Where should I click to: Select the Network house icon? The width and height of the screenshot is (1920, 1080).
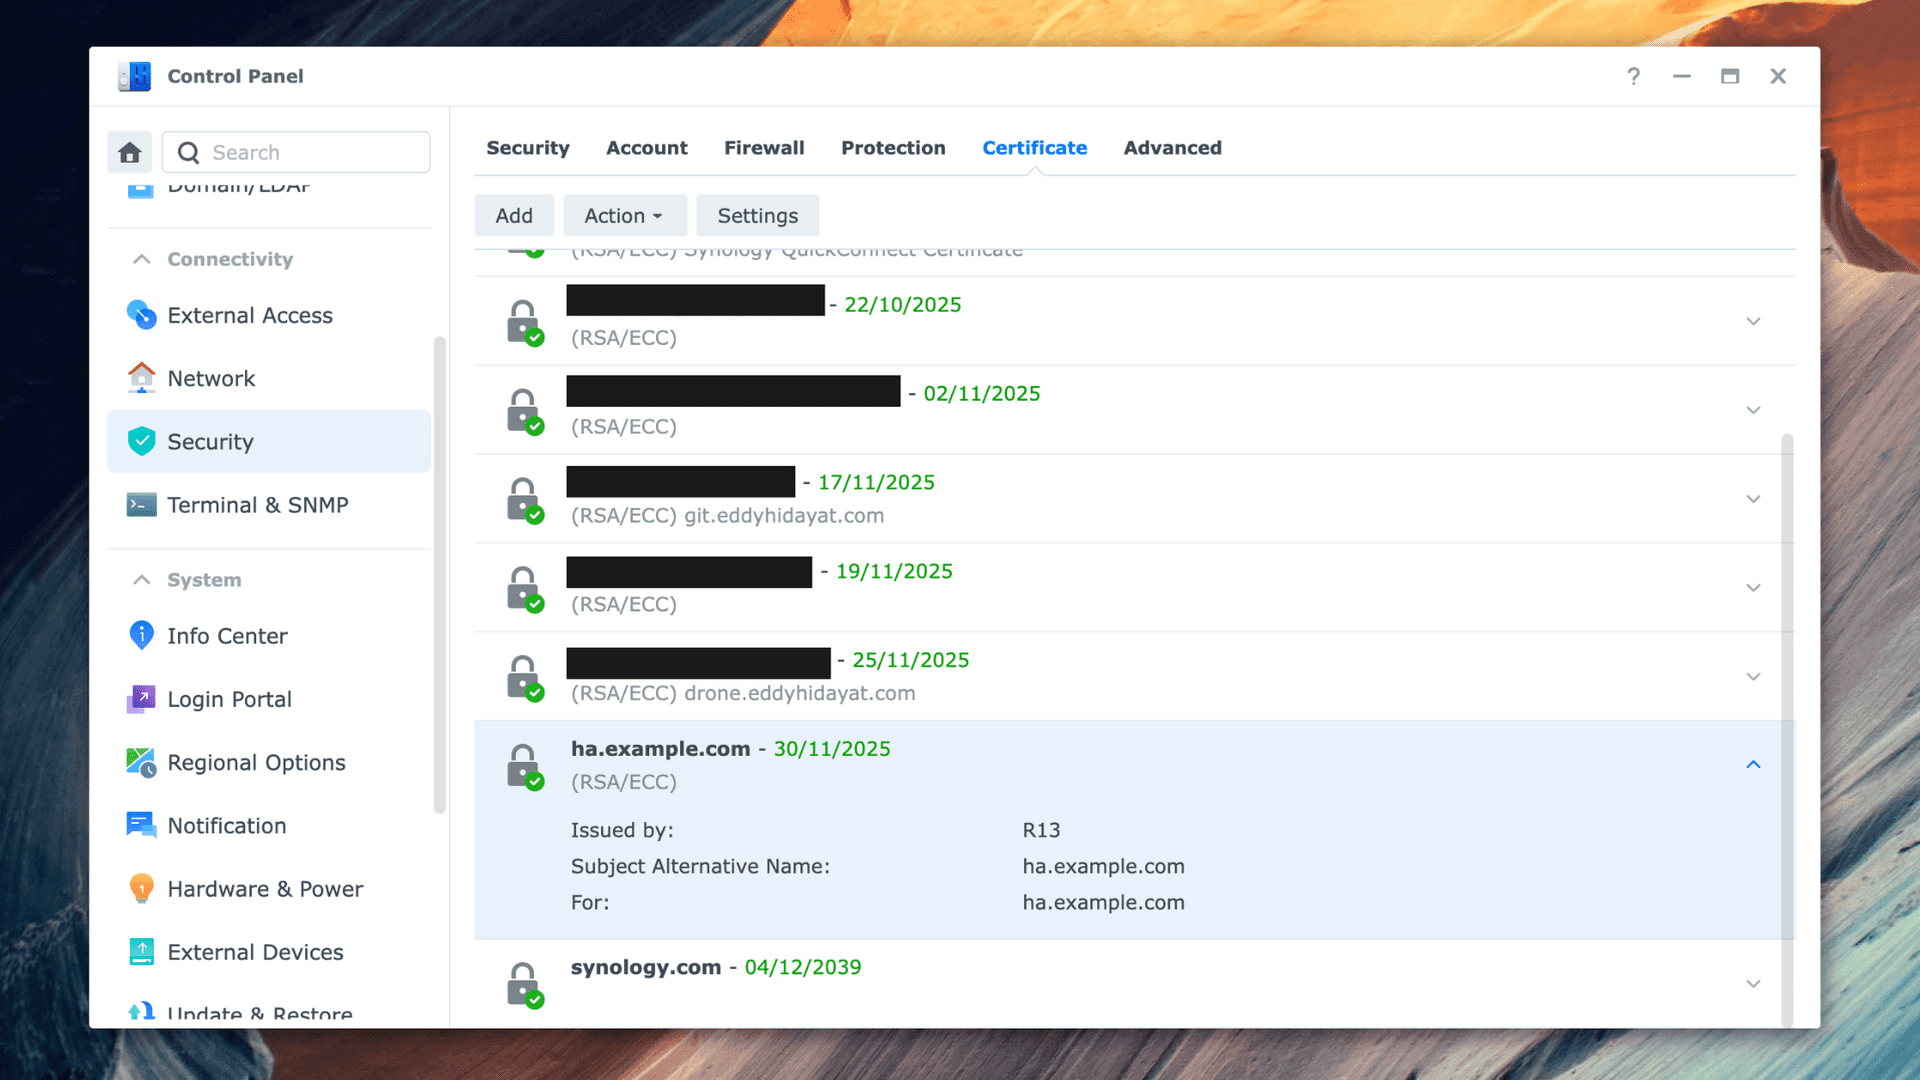(x=141, y=378)
